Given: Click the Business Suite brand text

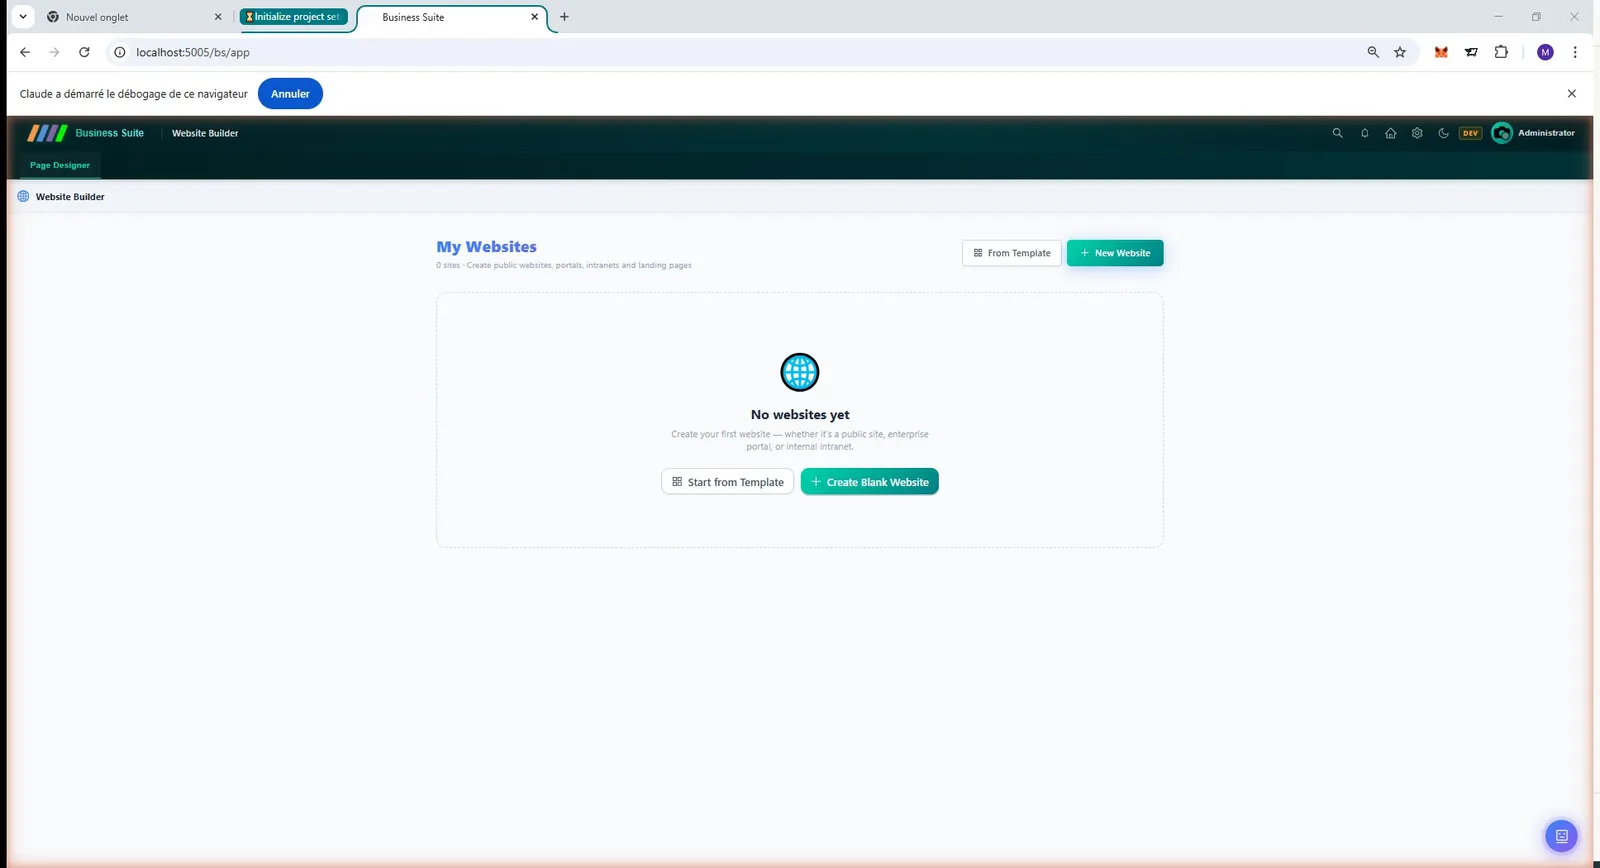Looking at the screenshot, I should coord(110,133).
